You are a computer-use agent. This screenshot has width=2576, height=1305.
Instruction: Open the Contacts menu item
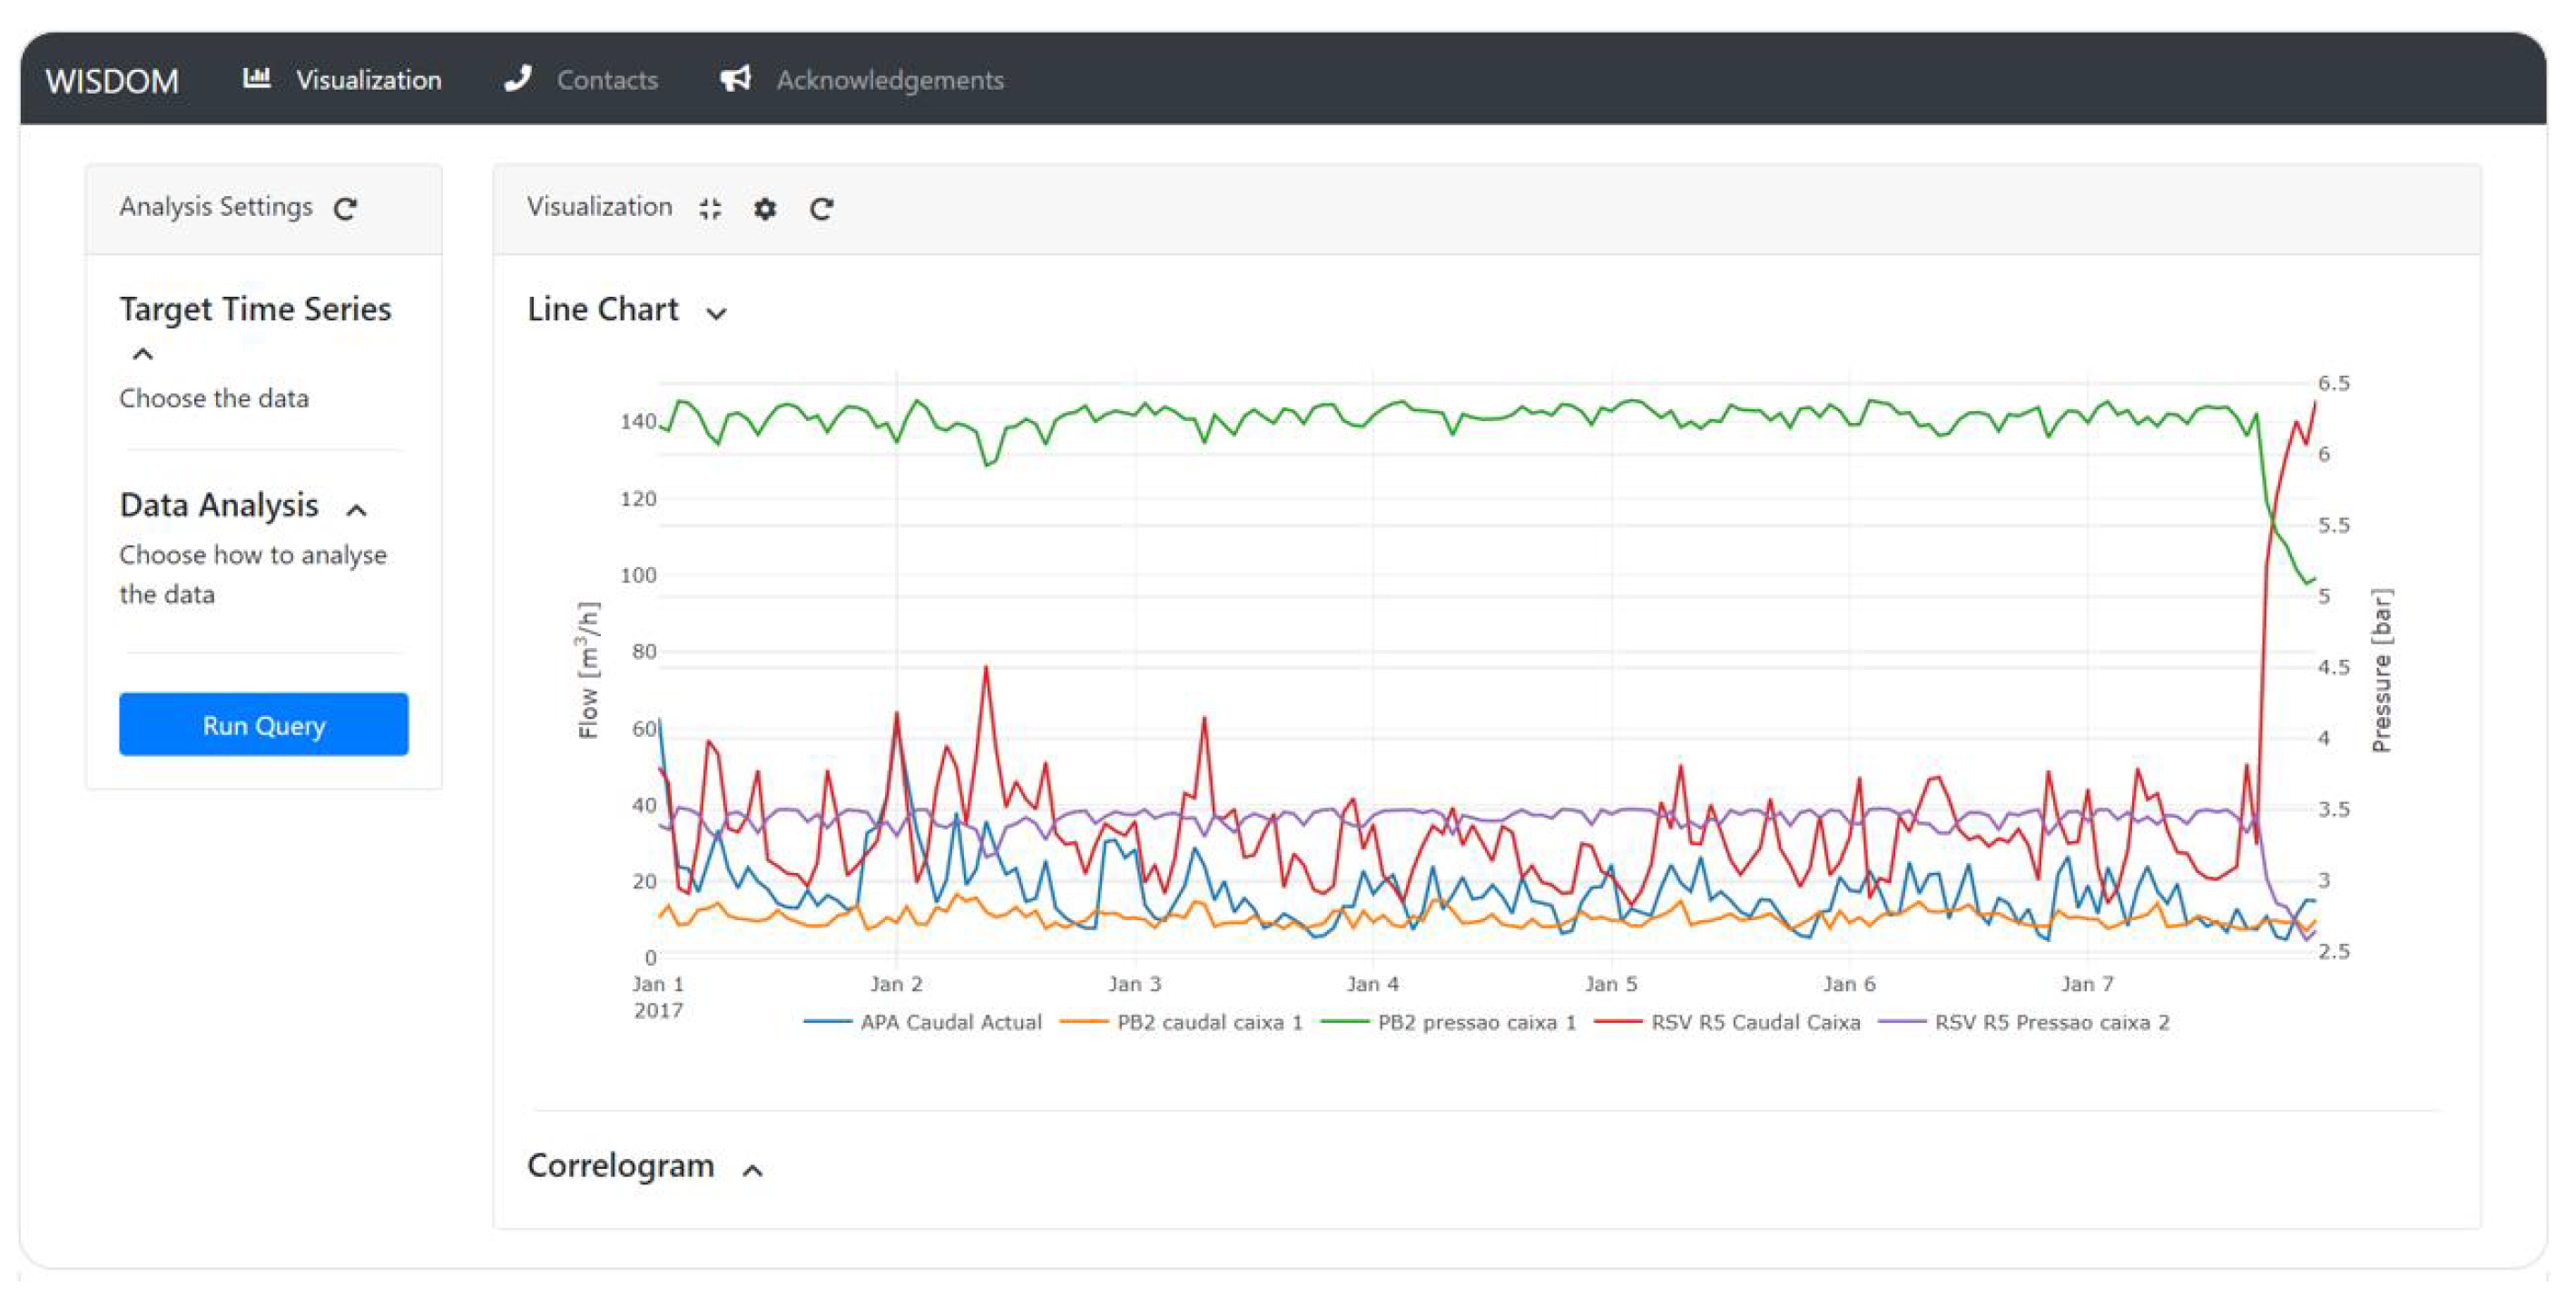click(606, 80)
